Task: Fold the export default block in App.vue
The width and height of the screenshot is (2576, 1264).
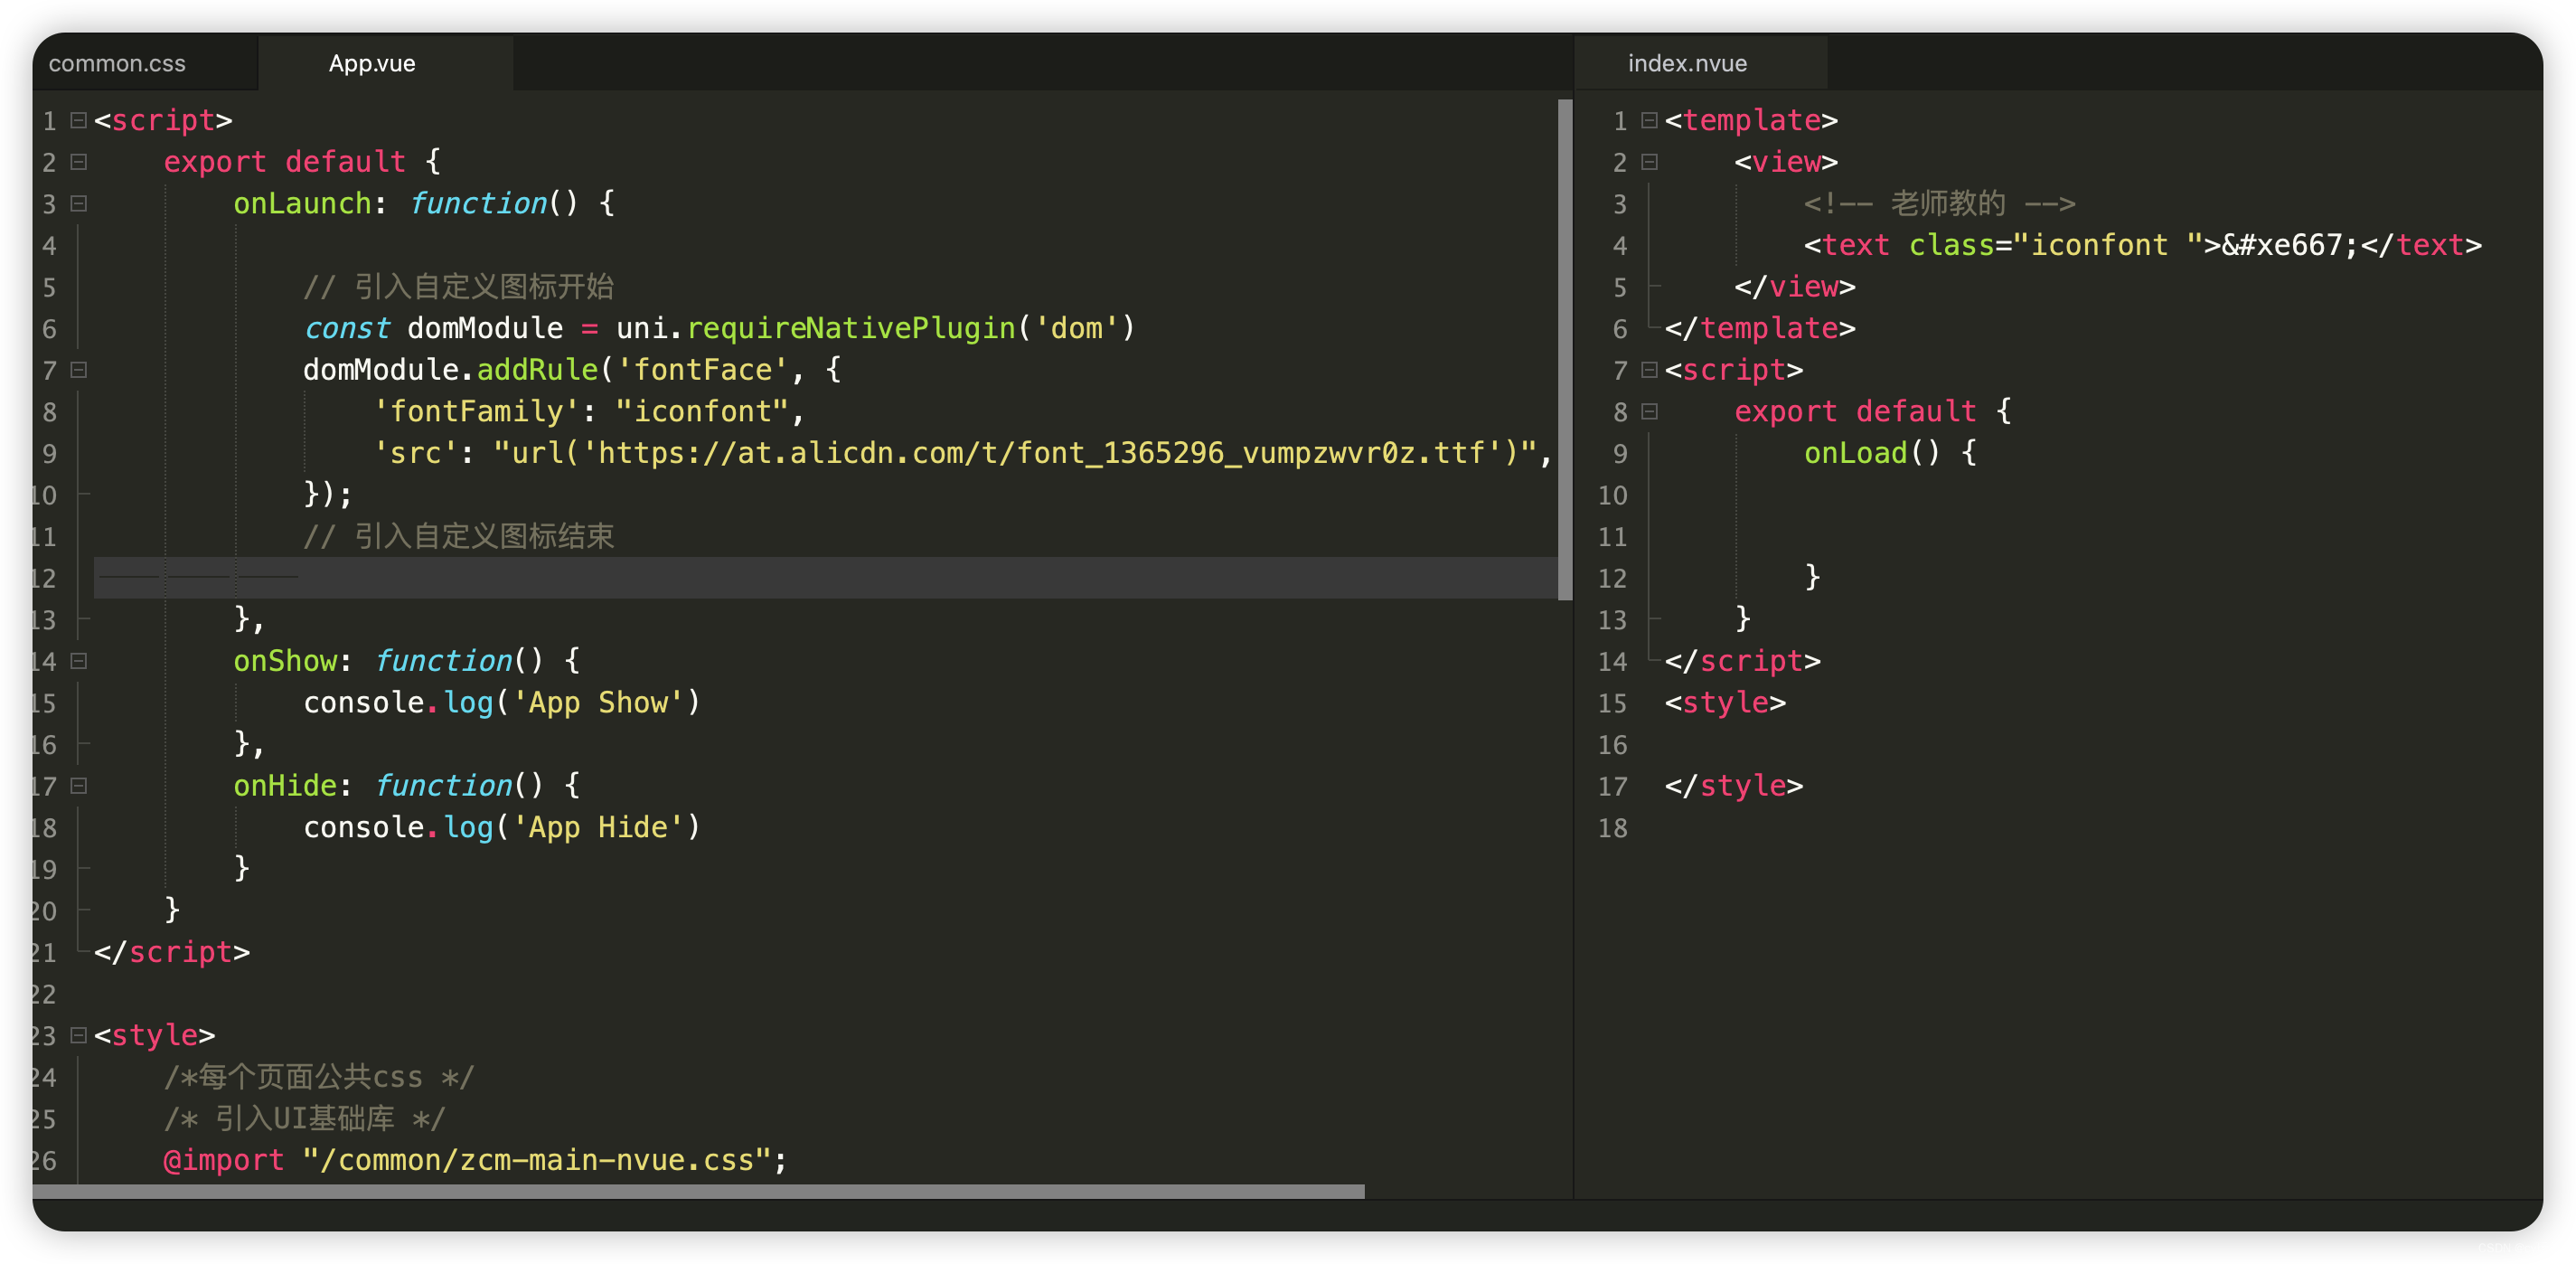Action: tap(78, 162)
